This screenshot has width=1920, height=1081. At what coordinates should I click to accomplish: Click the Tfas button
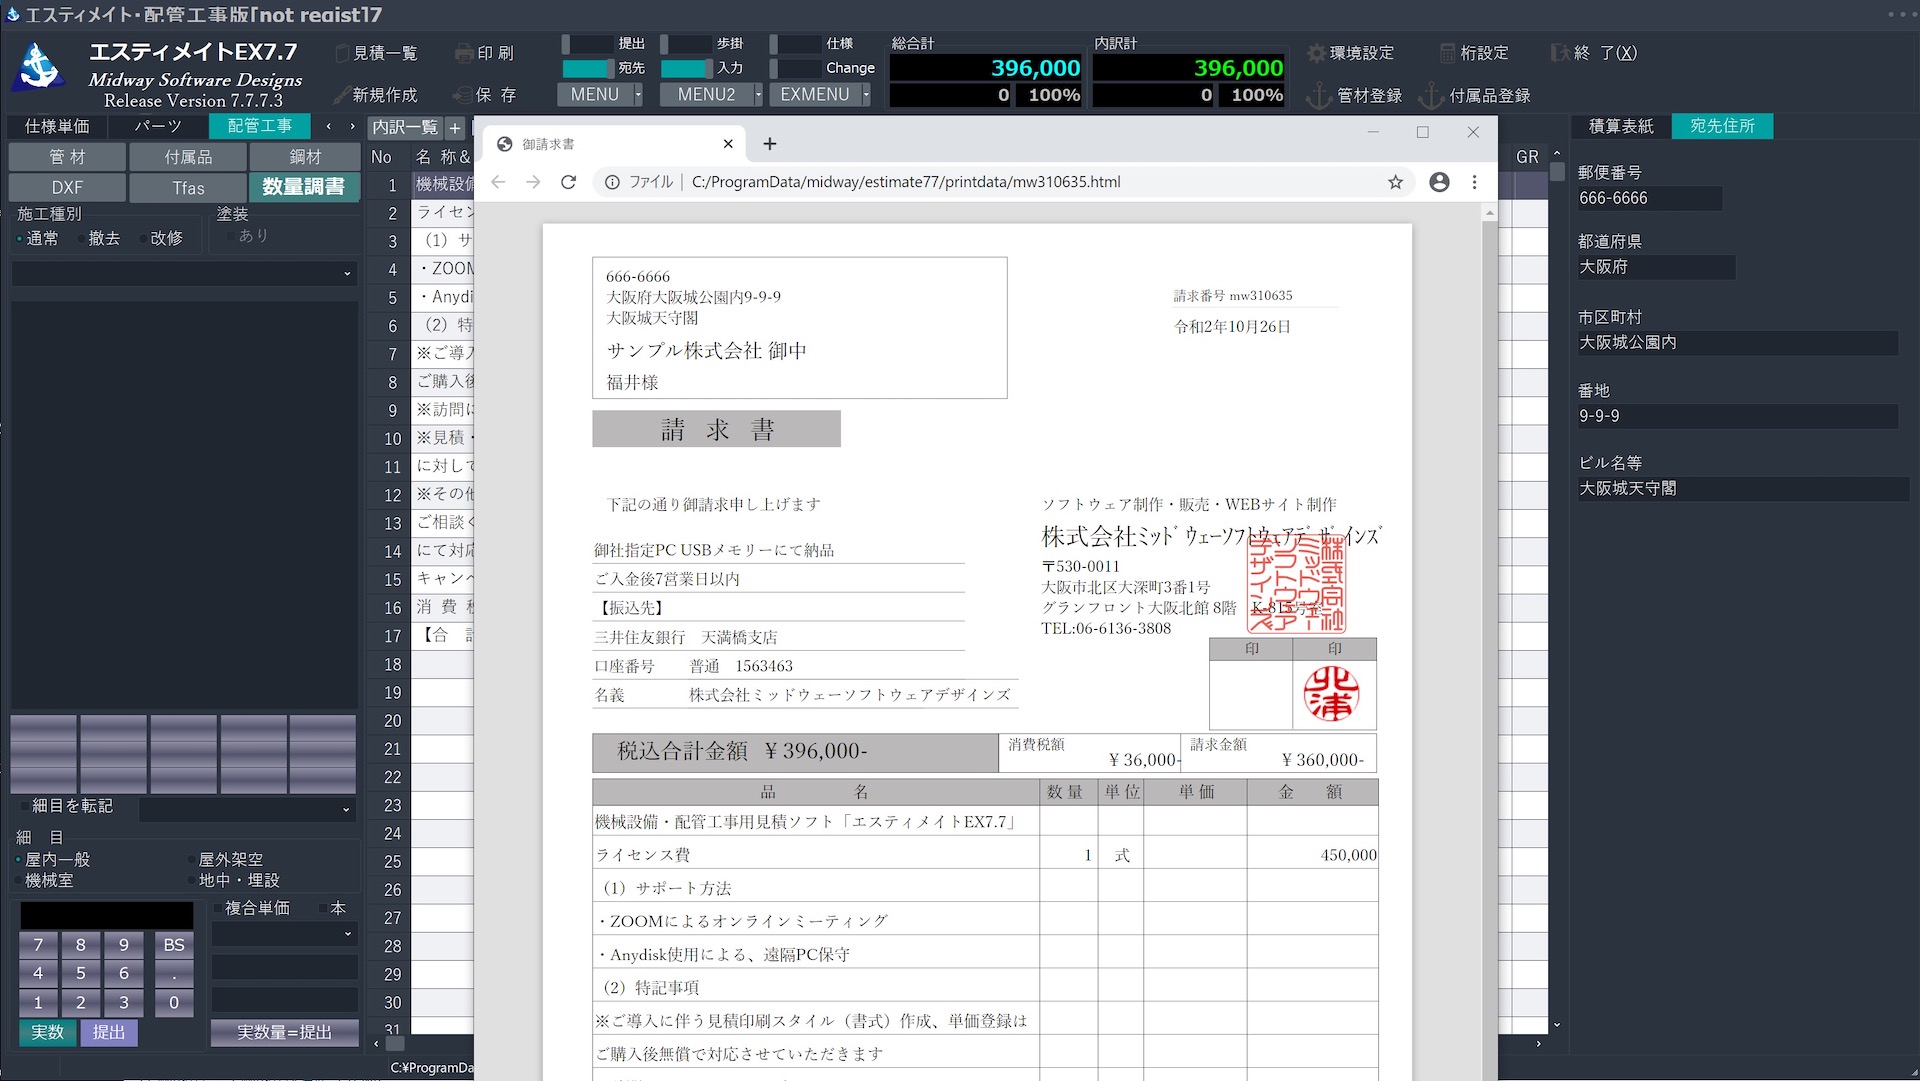pyautogui.click(x=188, y=188)
